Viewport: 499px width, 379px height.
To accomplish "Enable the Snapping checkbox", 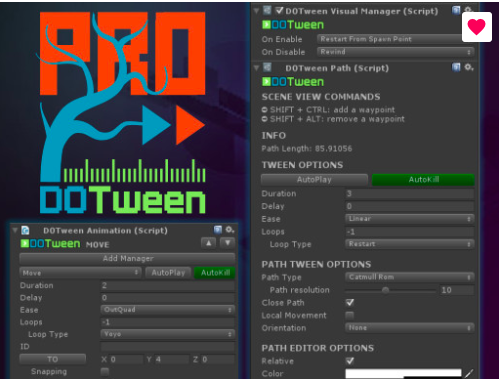I will coord(105,371).
